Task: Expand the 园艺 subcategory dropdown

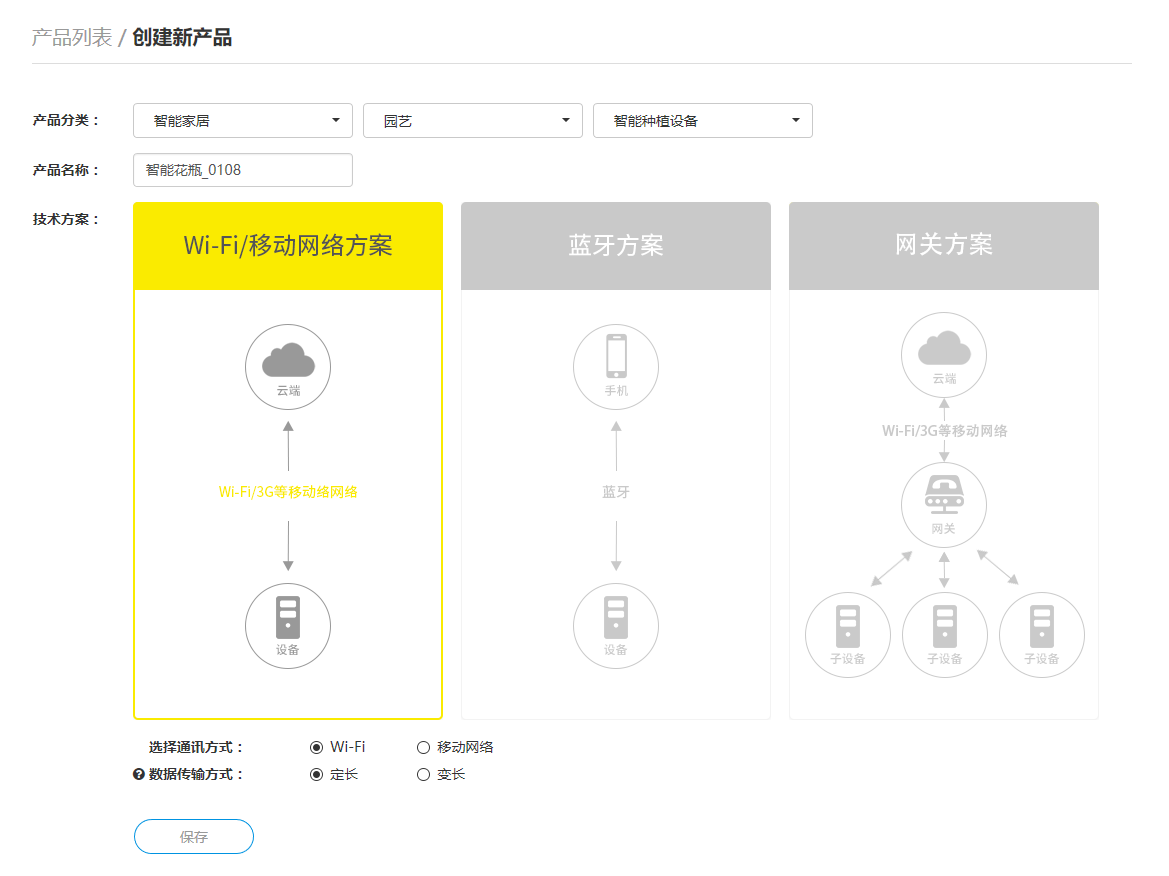Action: [473, 121]
